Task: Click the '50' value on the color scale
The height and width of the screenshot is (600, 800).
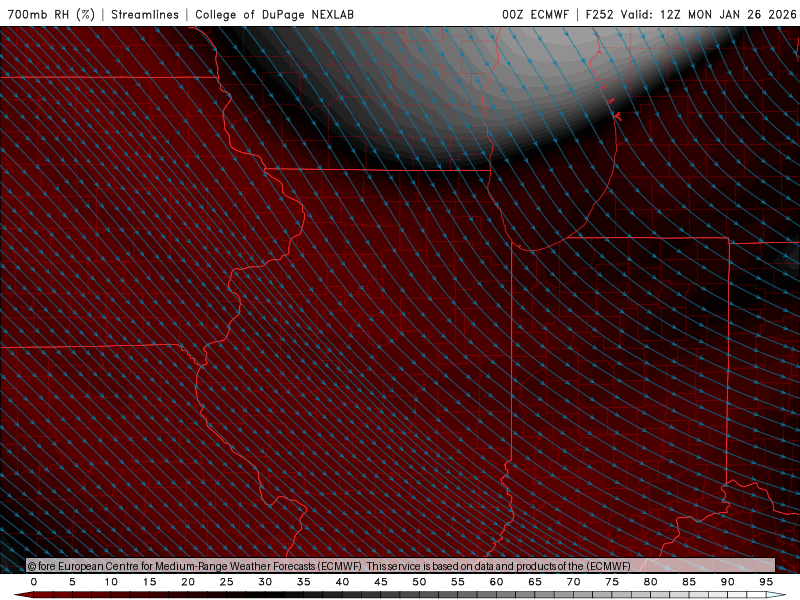Action: pyautogui.click(x=419, y=582)
